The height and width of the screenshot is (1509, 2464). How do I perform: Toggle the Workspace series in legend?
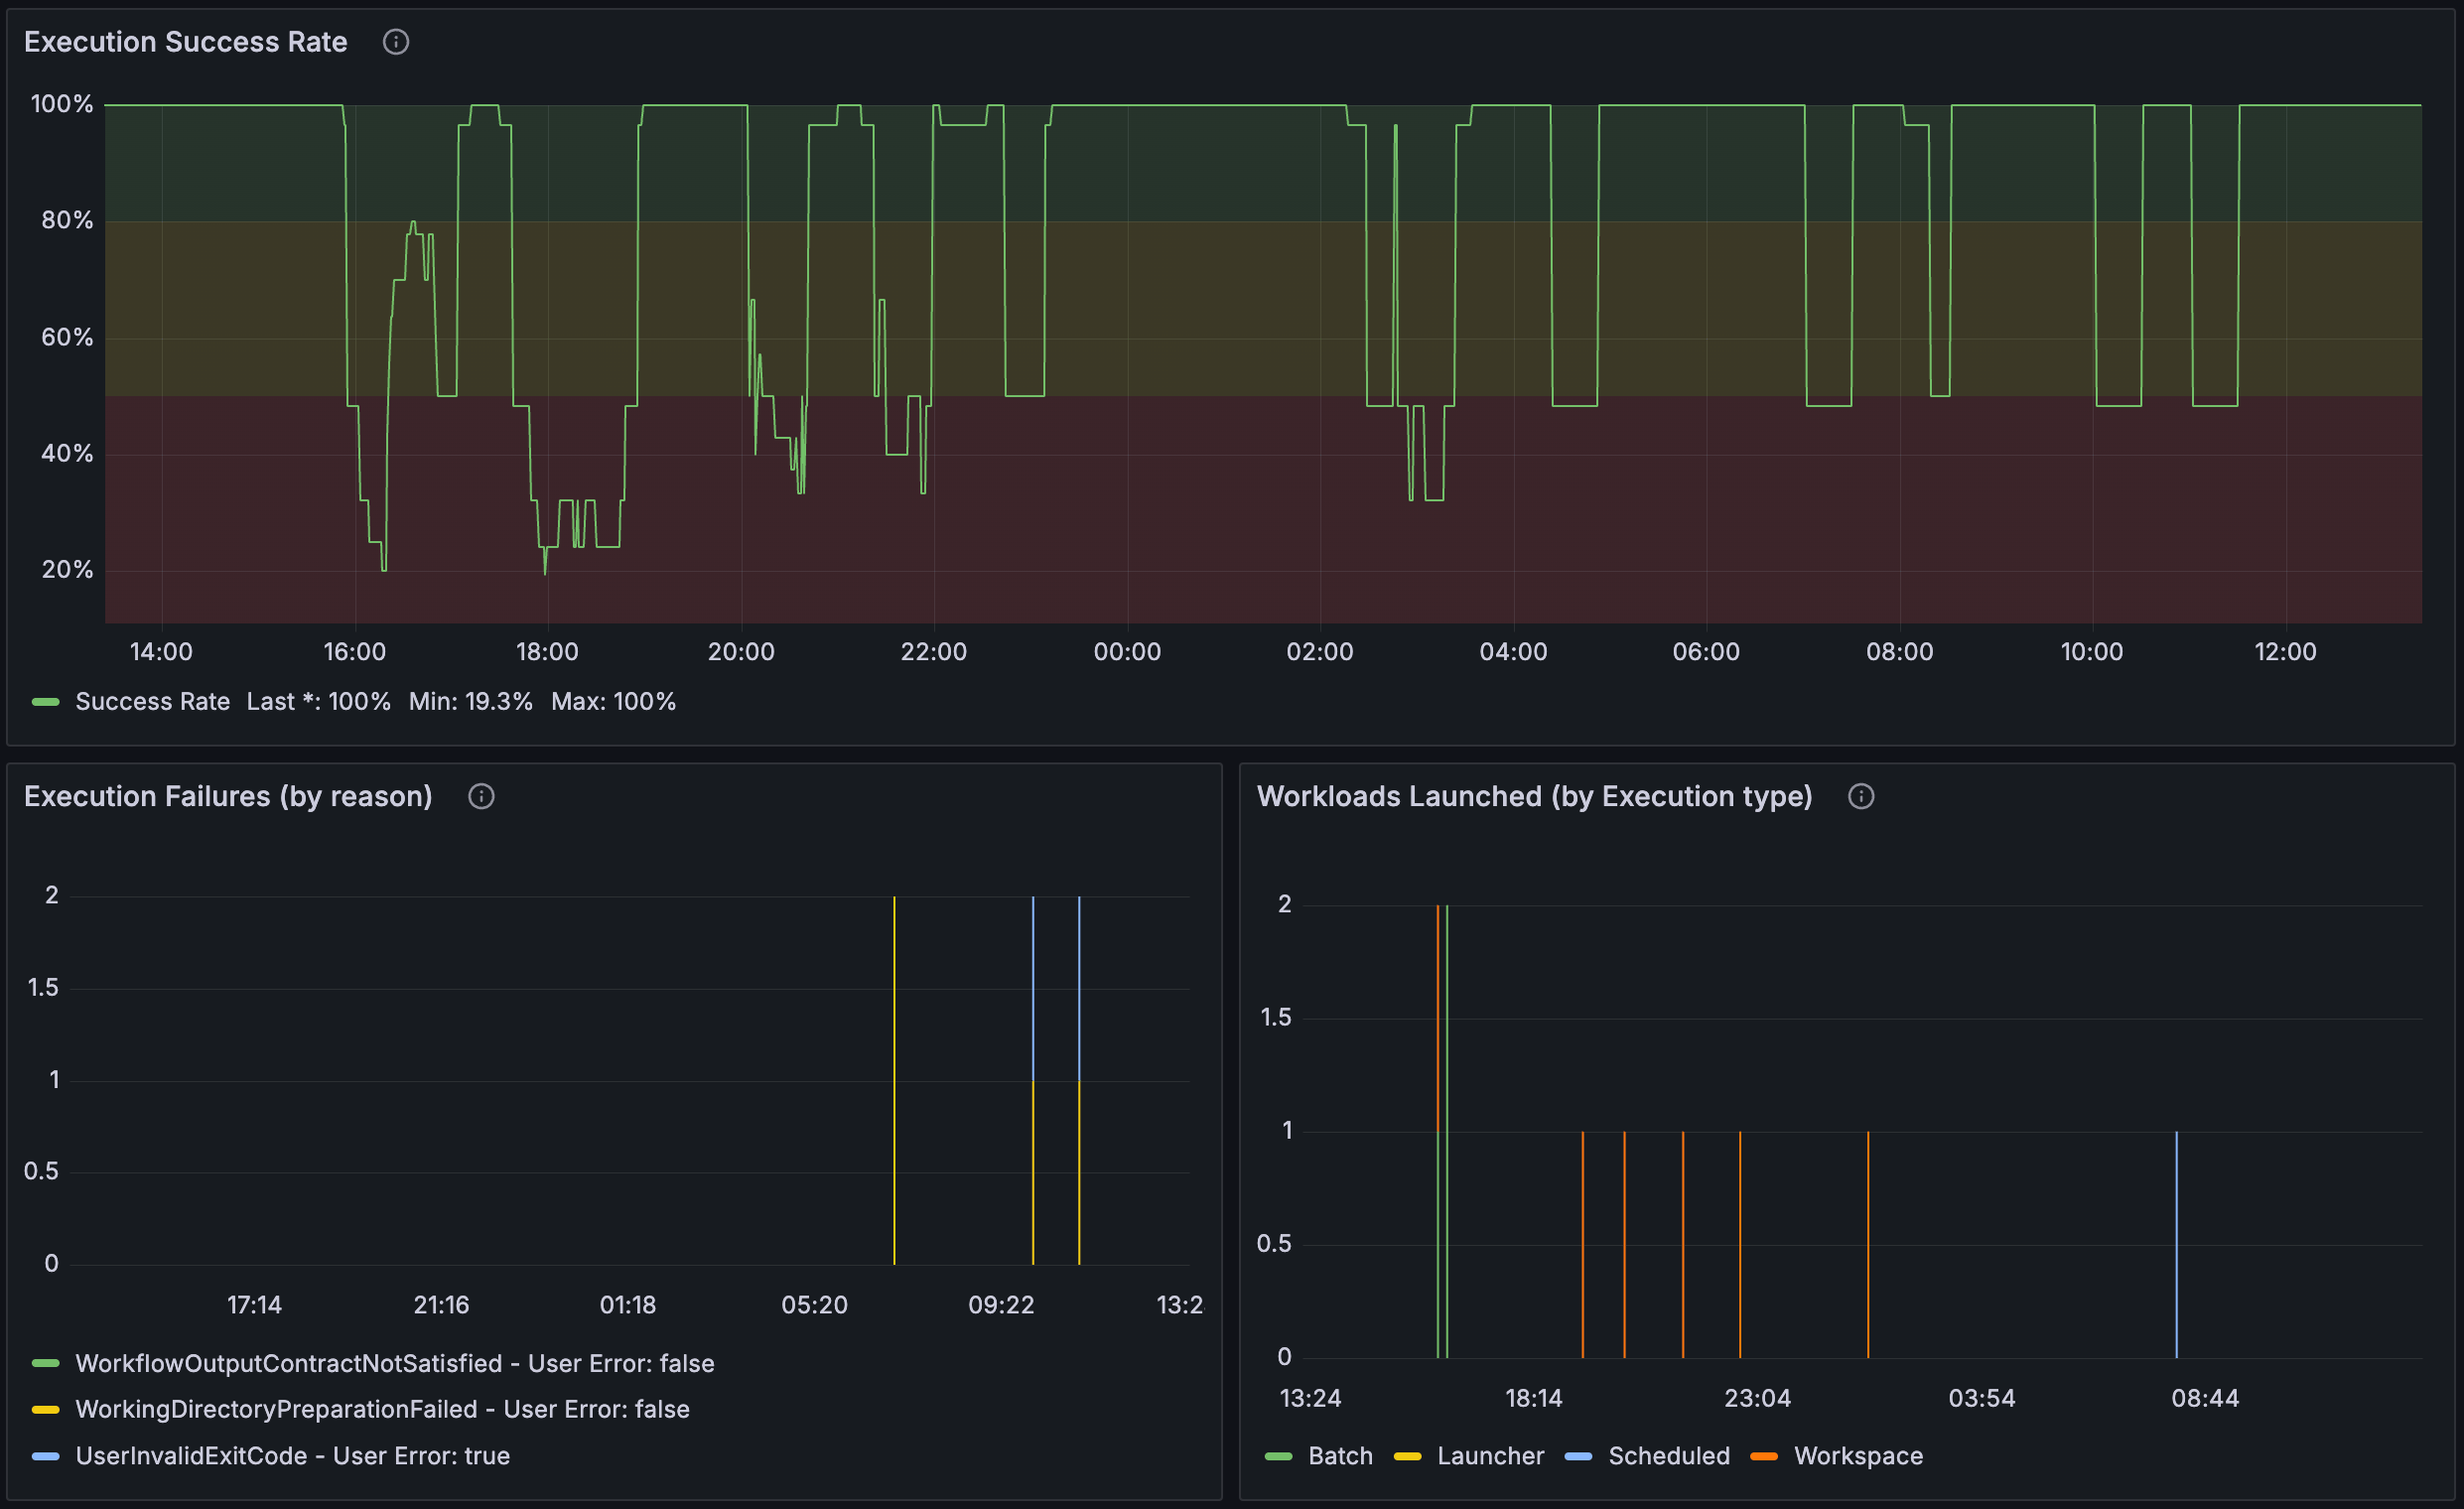click(1858, 1456)
